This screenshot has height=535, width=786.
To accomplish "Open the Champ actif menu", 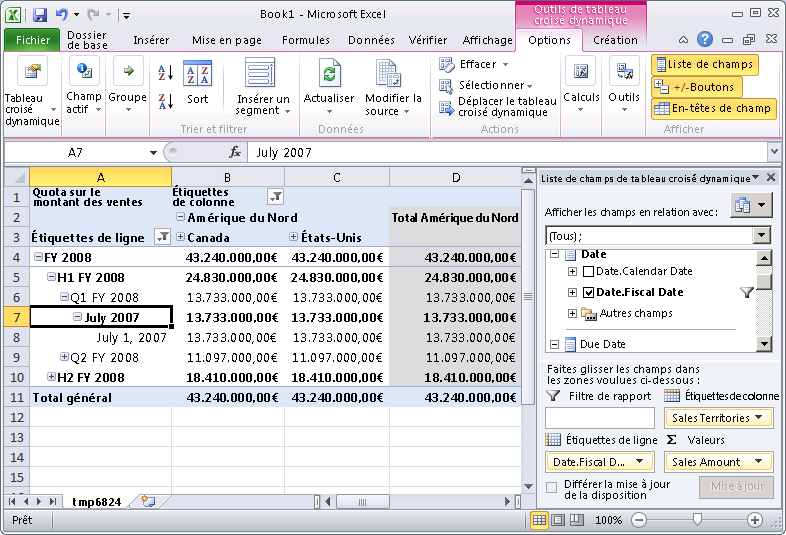I will 84,86.
